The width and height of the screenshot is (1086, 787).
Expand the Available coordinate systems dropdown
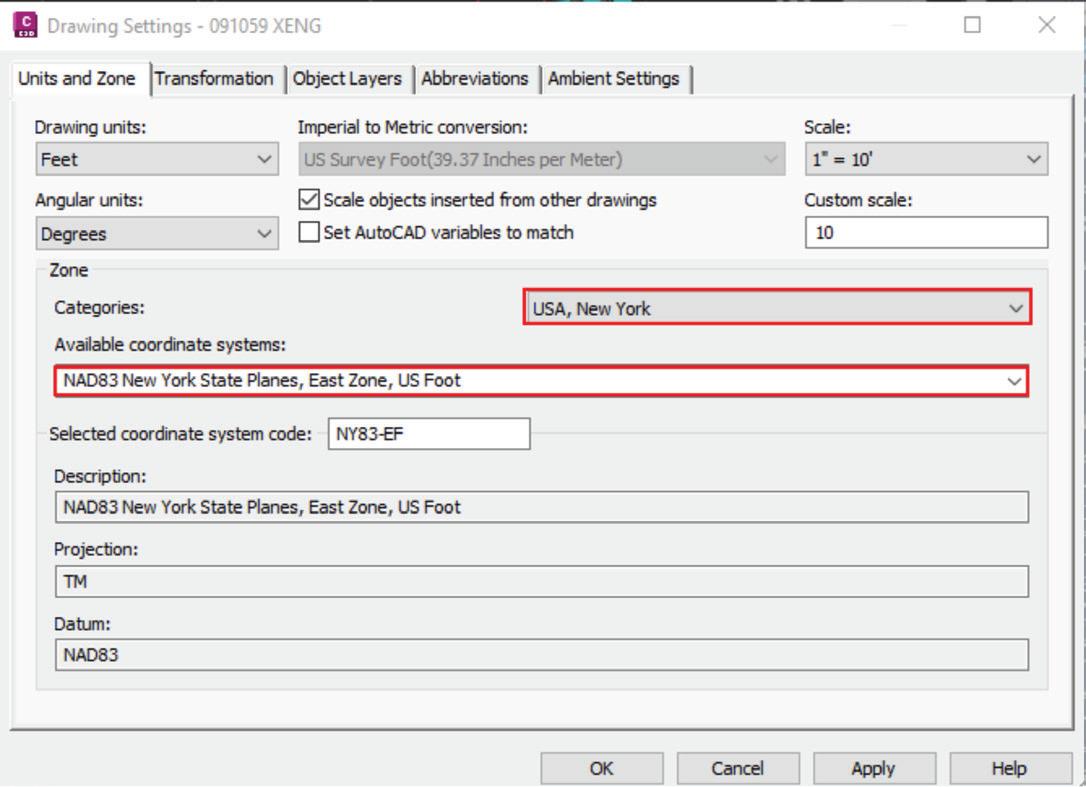542,380
